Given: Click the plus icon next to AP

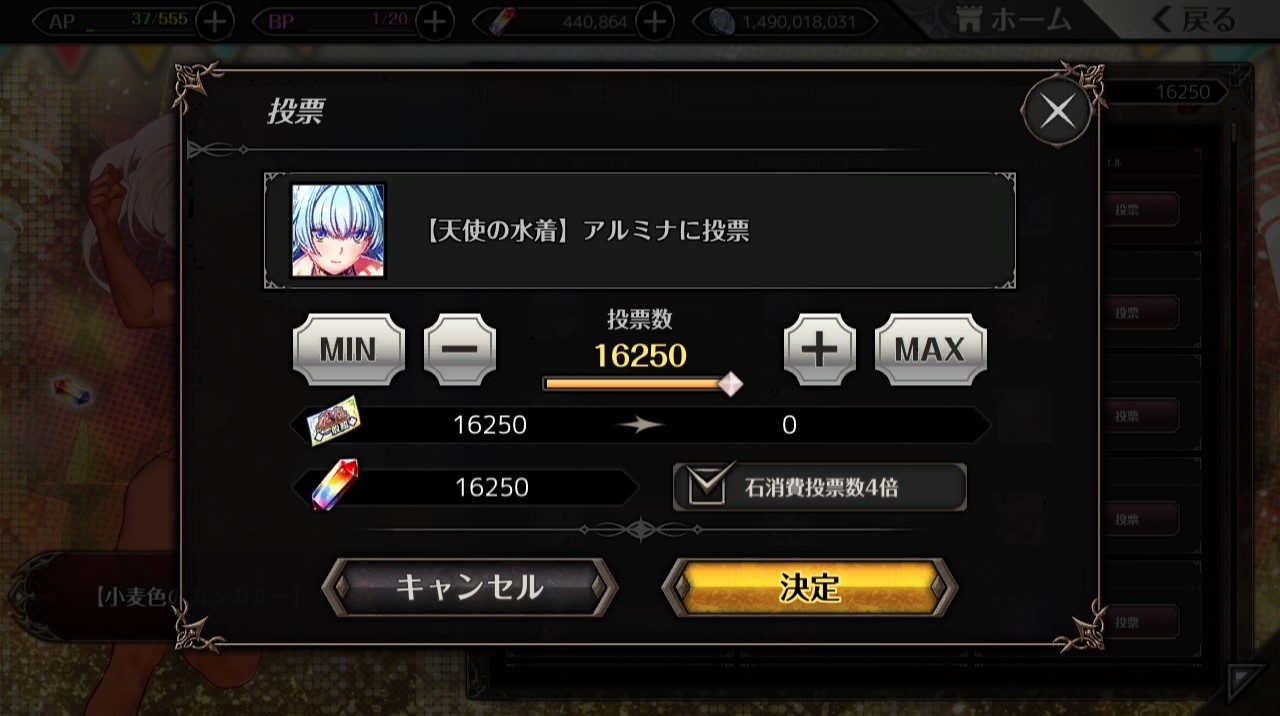Looking at the screenshot, I should coord(215,21).
